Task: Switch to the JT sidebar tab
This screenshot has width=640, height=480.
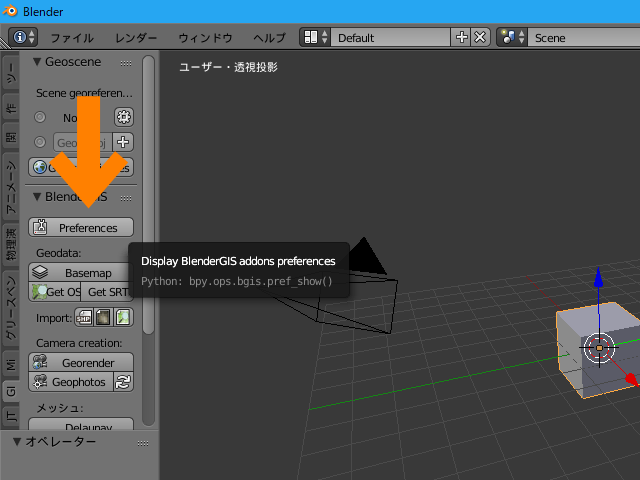Action: [11, 416]
